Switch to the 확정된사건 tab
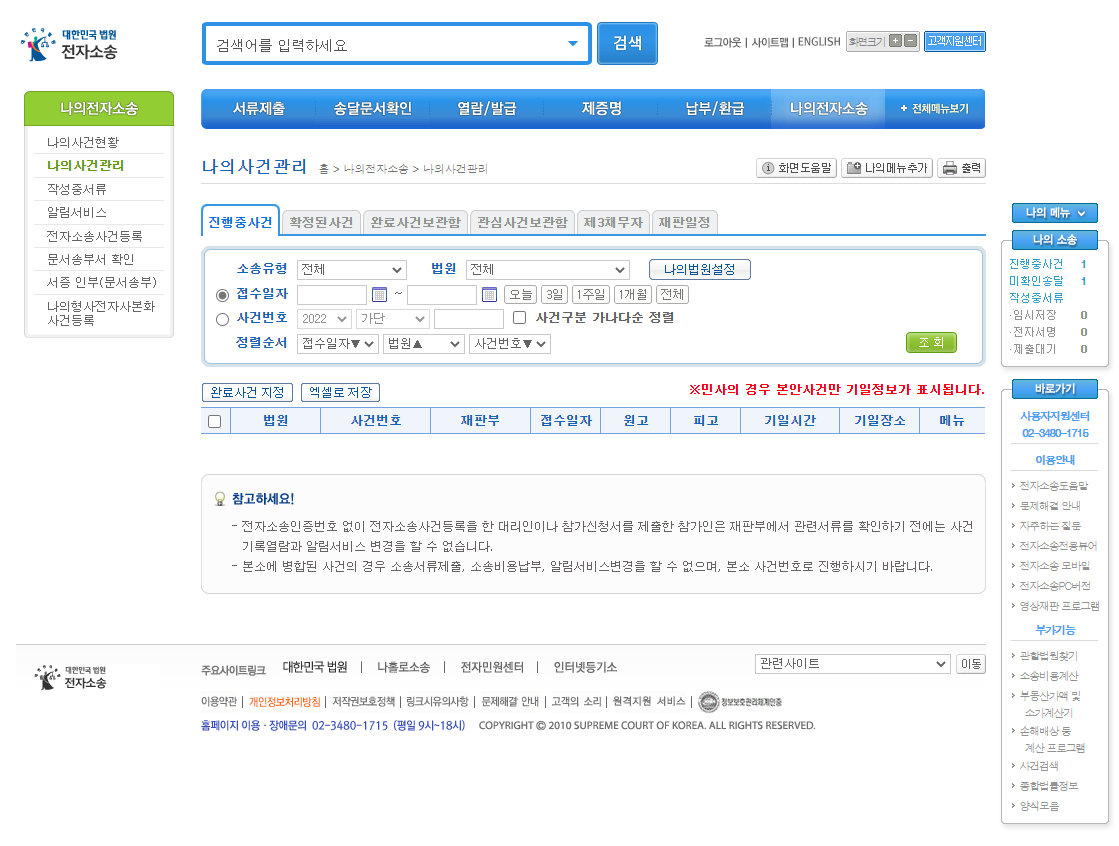The image size is (1119, 846). (x=321, y=223)
